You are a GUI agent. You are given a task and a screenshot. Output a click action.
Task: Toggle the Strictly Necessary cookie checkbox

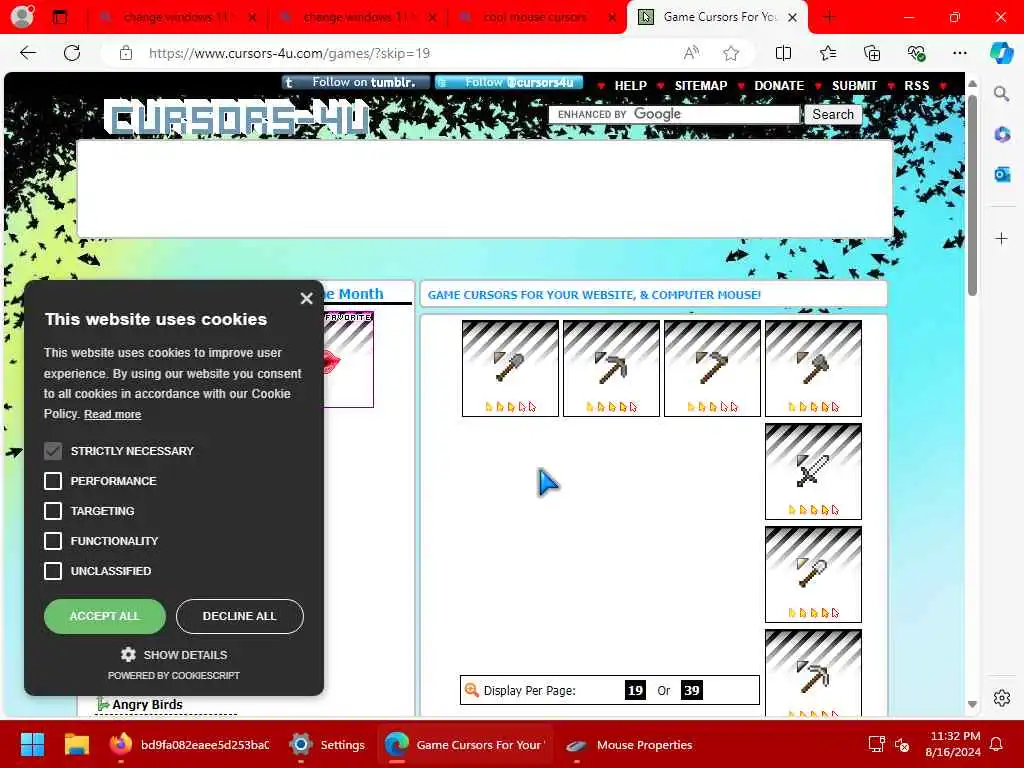[53, 451]
